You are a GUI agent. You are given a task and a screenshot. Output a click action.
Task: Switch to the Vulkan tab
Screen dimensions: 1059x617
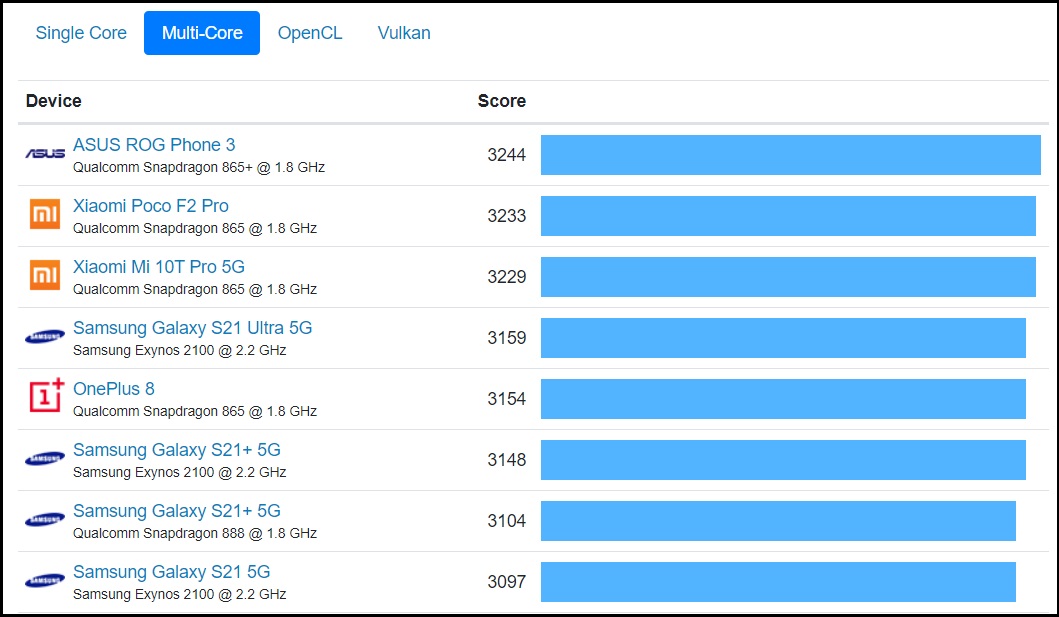click(x=404, y=33)
